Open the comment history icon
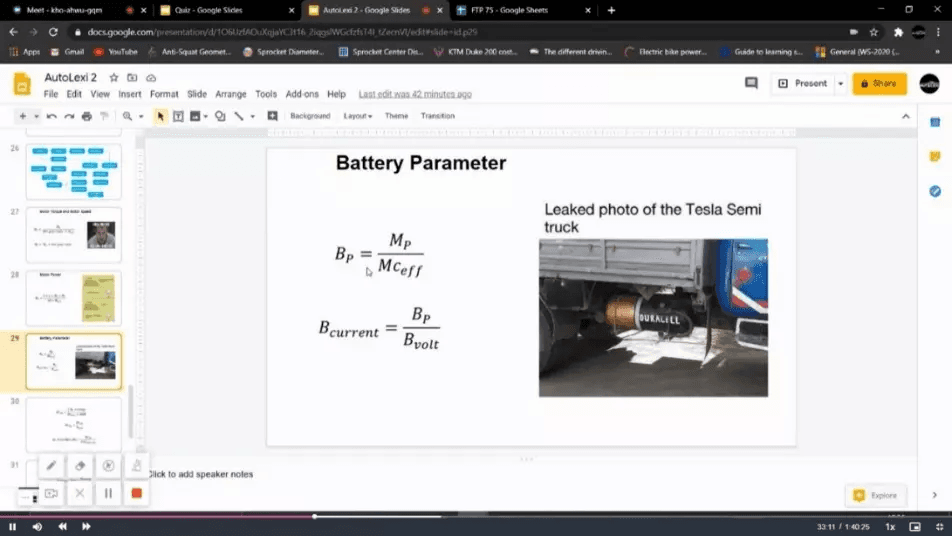The width and height of the screenshot is (952, 536). 751,83
